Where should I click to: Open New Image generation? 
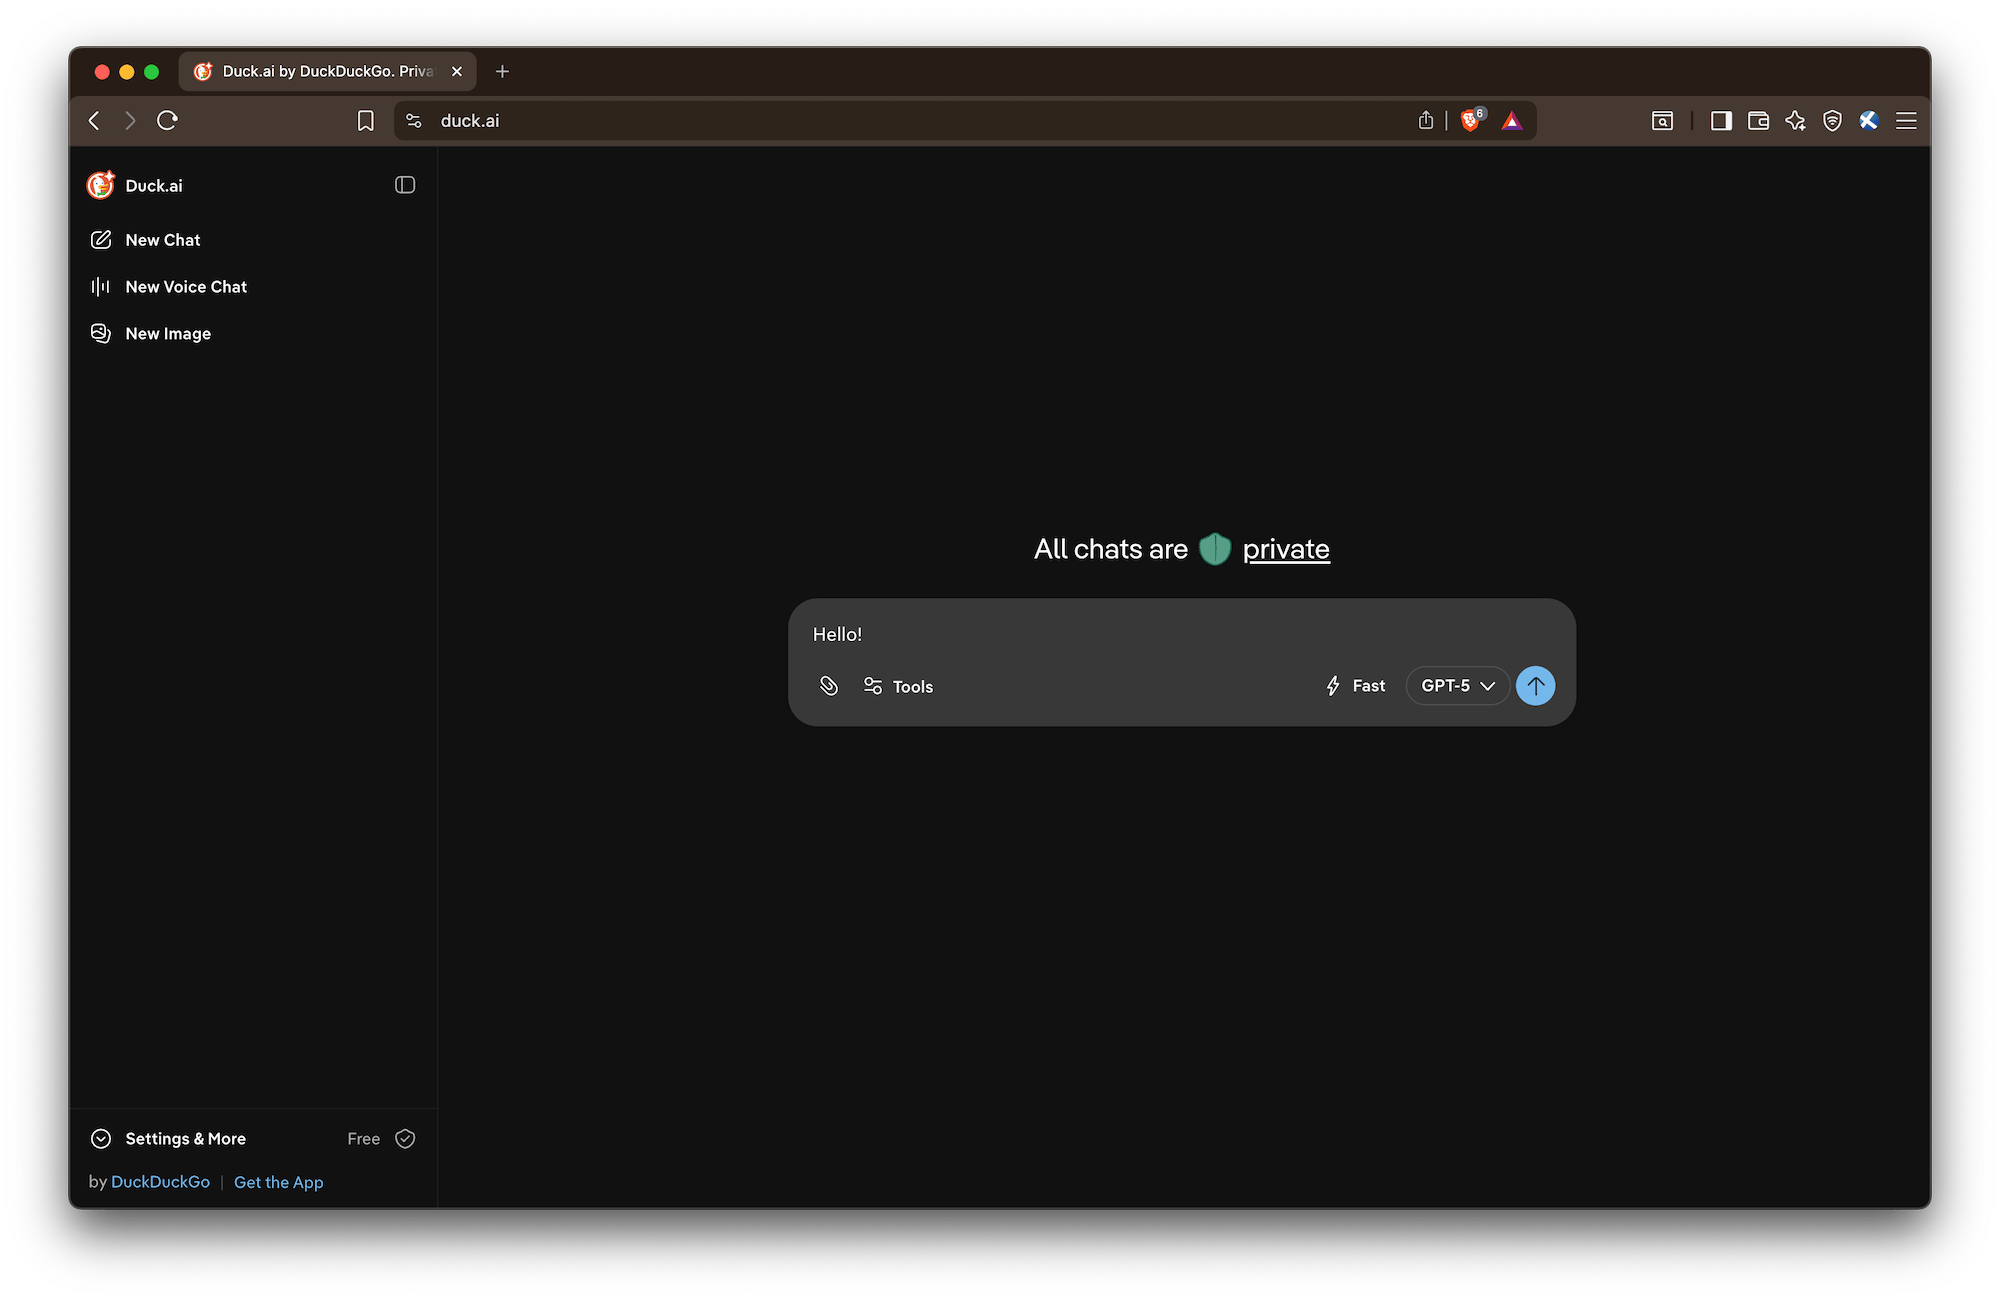pos(168,334)
